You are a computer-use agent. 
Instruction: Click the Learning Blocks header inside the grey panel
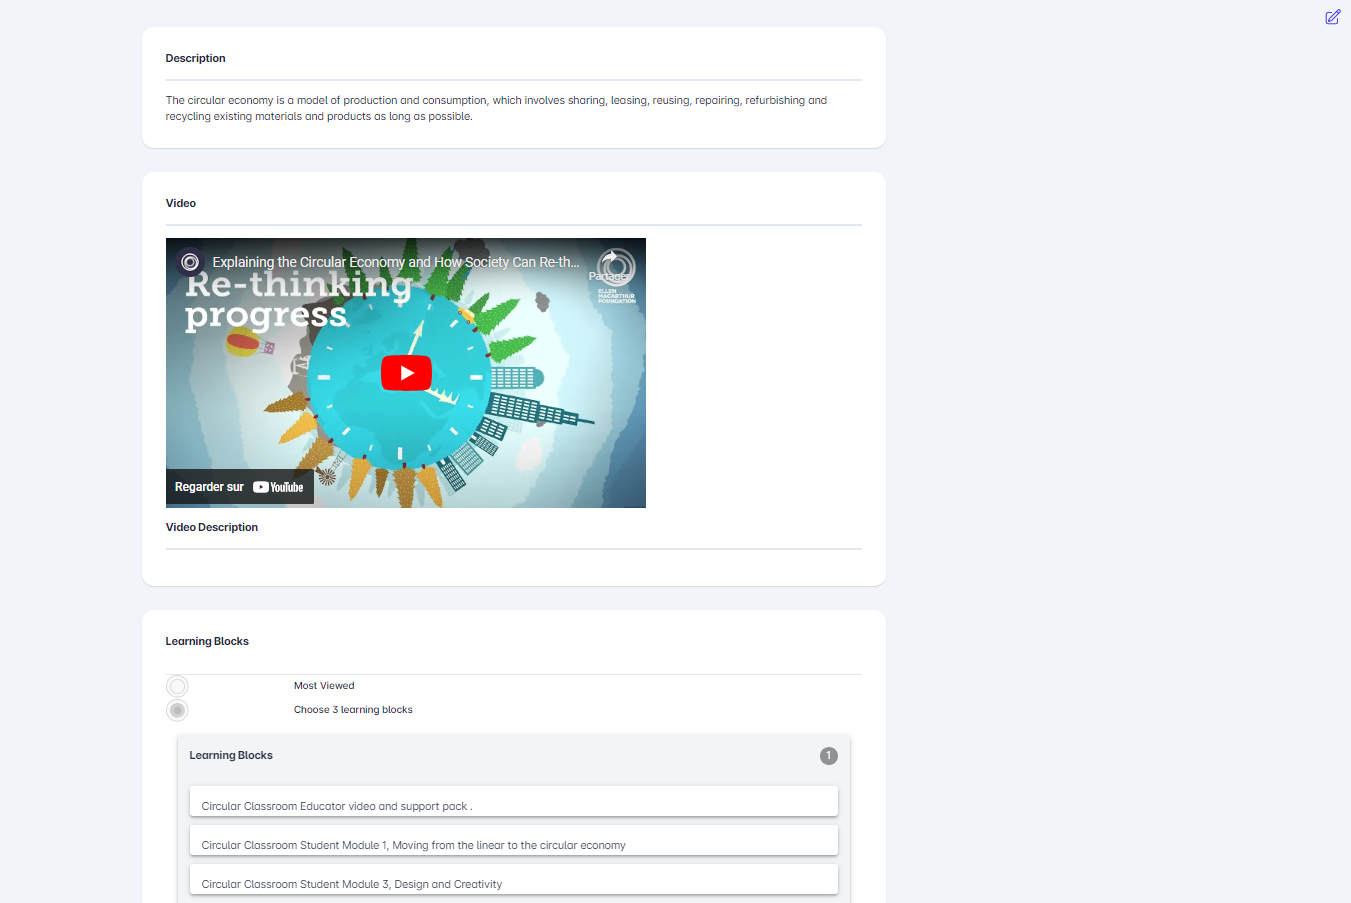[231, 755]
